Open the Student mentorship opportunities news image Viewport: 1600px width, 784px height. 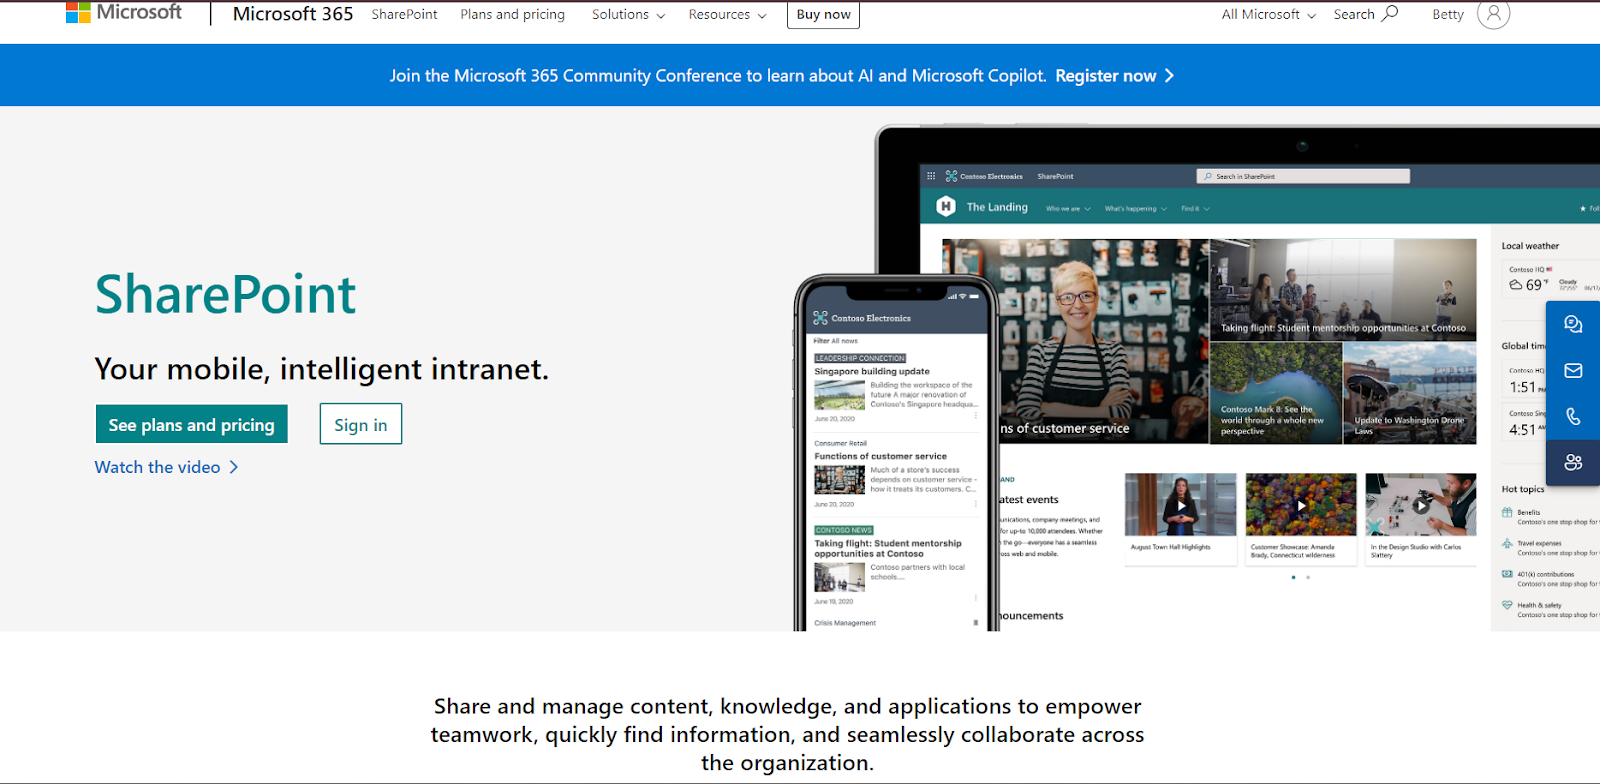pos(1343,290)
